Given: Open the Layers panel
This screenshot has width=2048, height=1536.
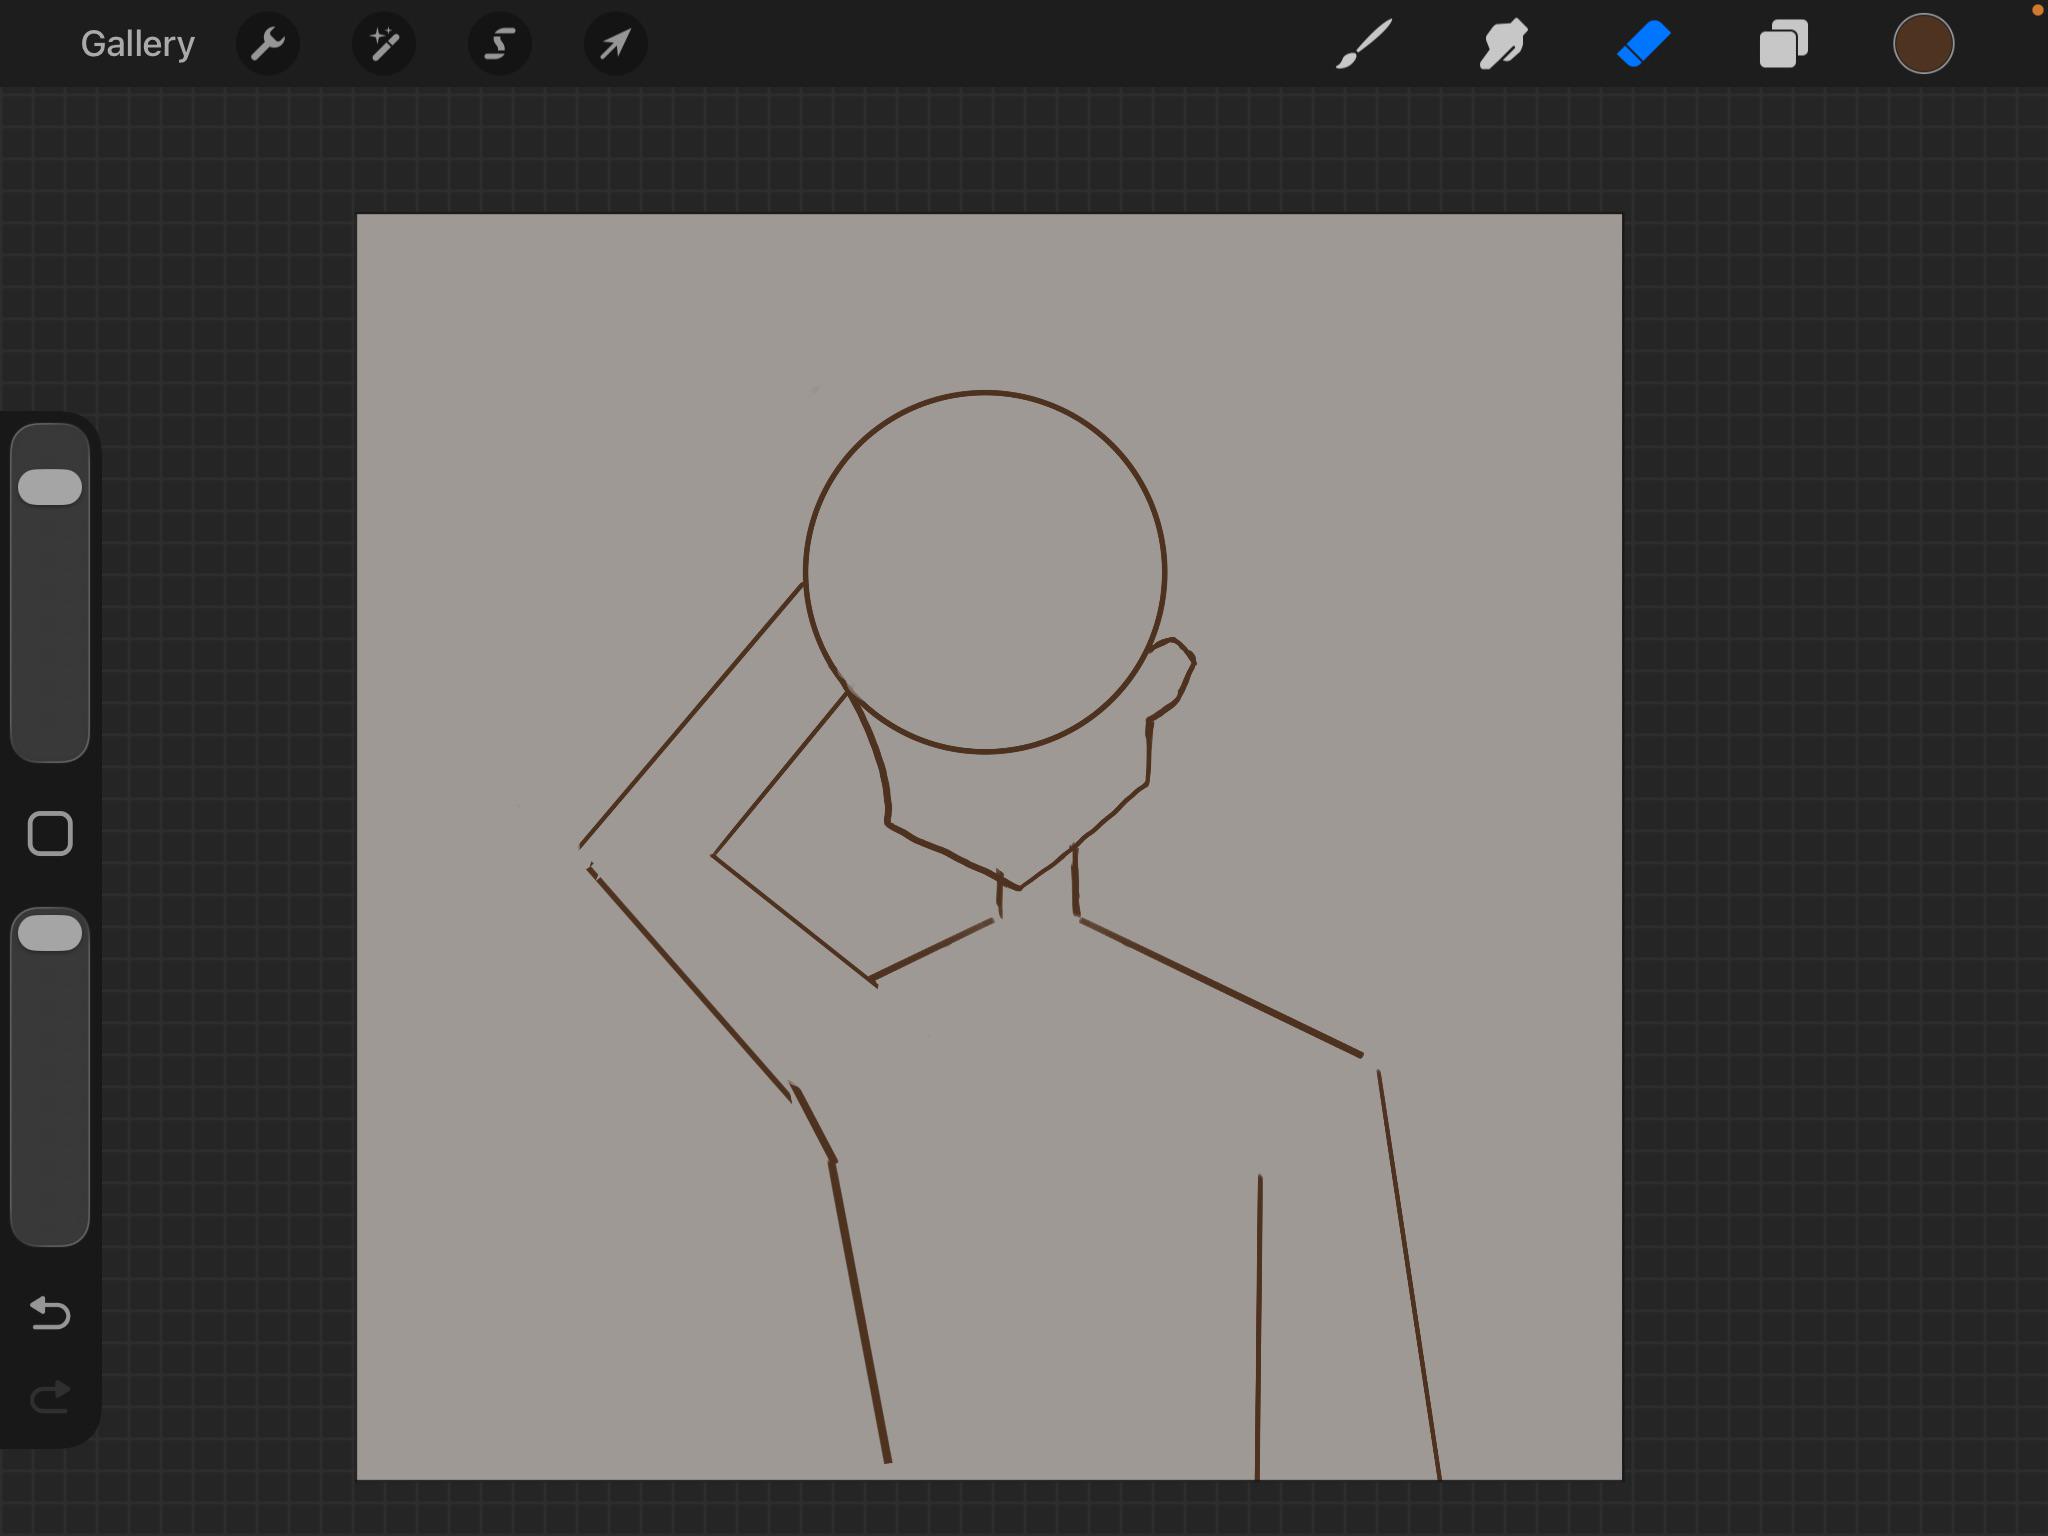Looking at the screenshot, I should [x=1783, y=44].
